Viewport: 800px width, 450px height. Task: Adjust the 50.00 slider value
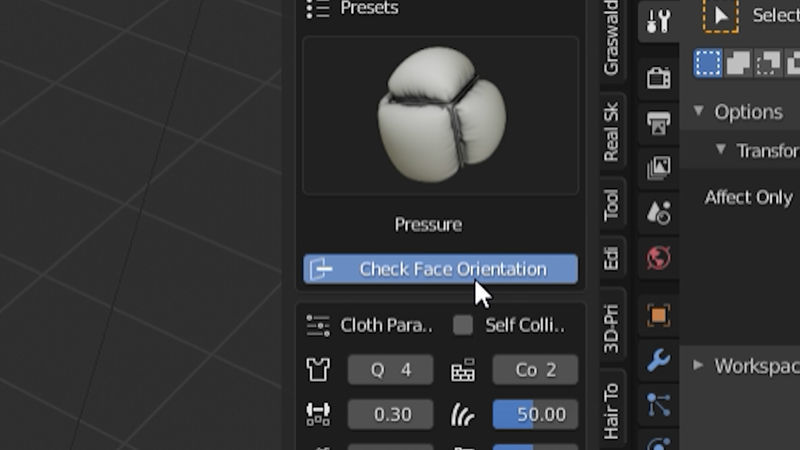click(535, 414)
